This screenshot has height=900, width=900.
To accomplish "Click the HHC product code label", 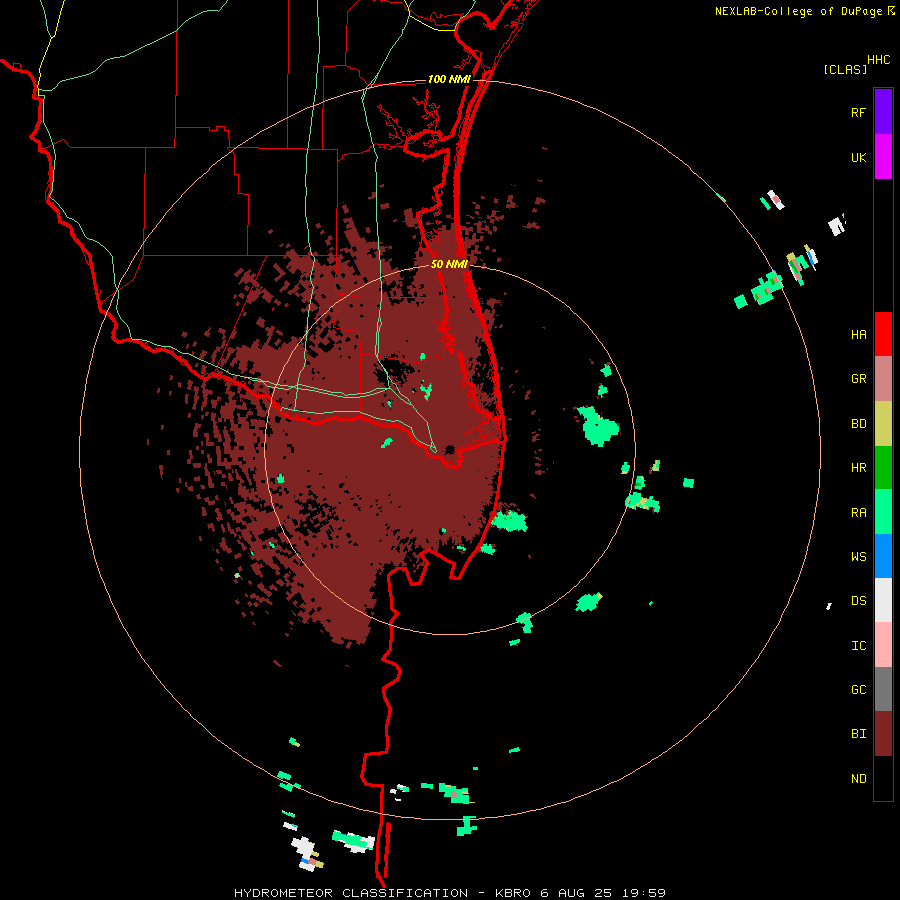I will point(879,60).
